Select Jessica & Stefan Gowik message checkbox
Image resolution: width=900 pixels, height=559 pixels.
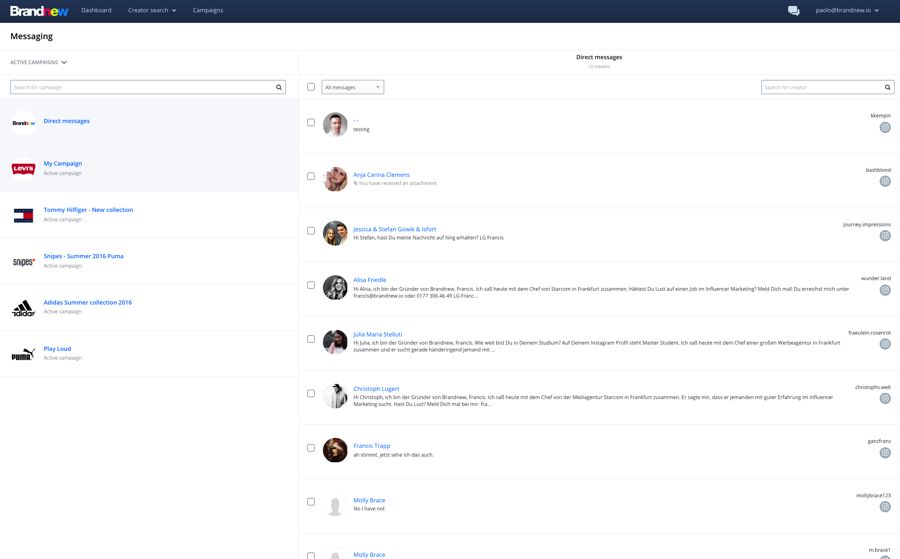coord(311,231)
